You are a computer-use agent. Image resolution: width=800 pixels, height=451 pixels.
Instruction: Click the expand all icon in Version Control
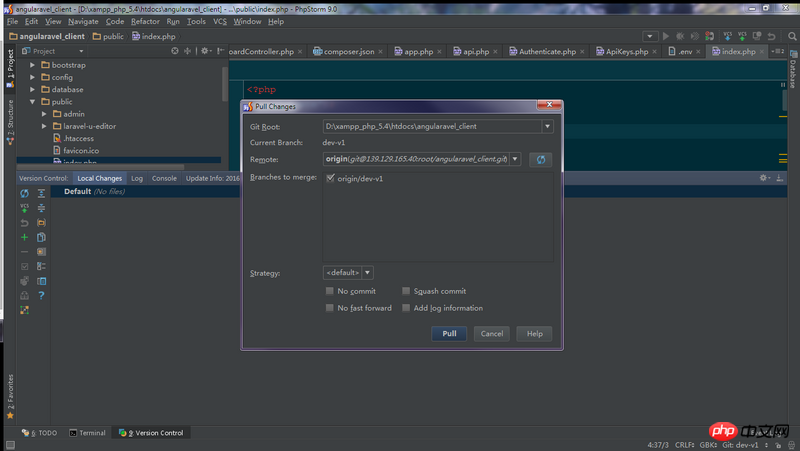click(41, 193)
